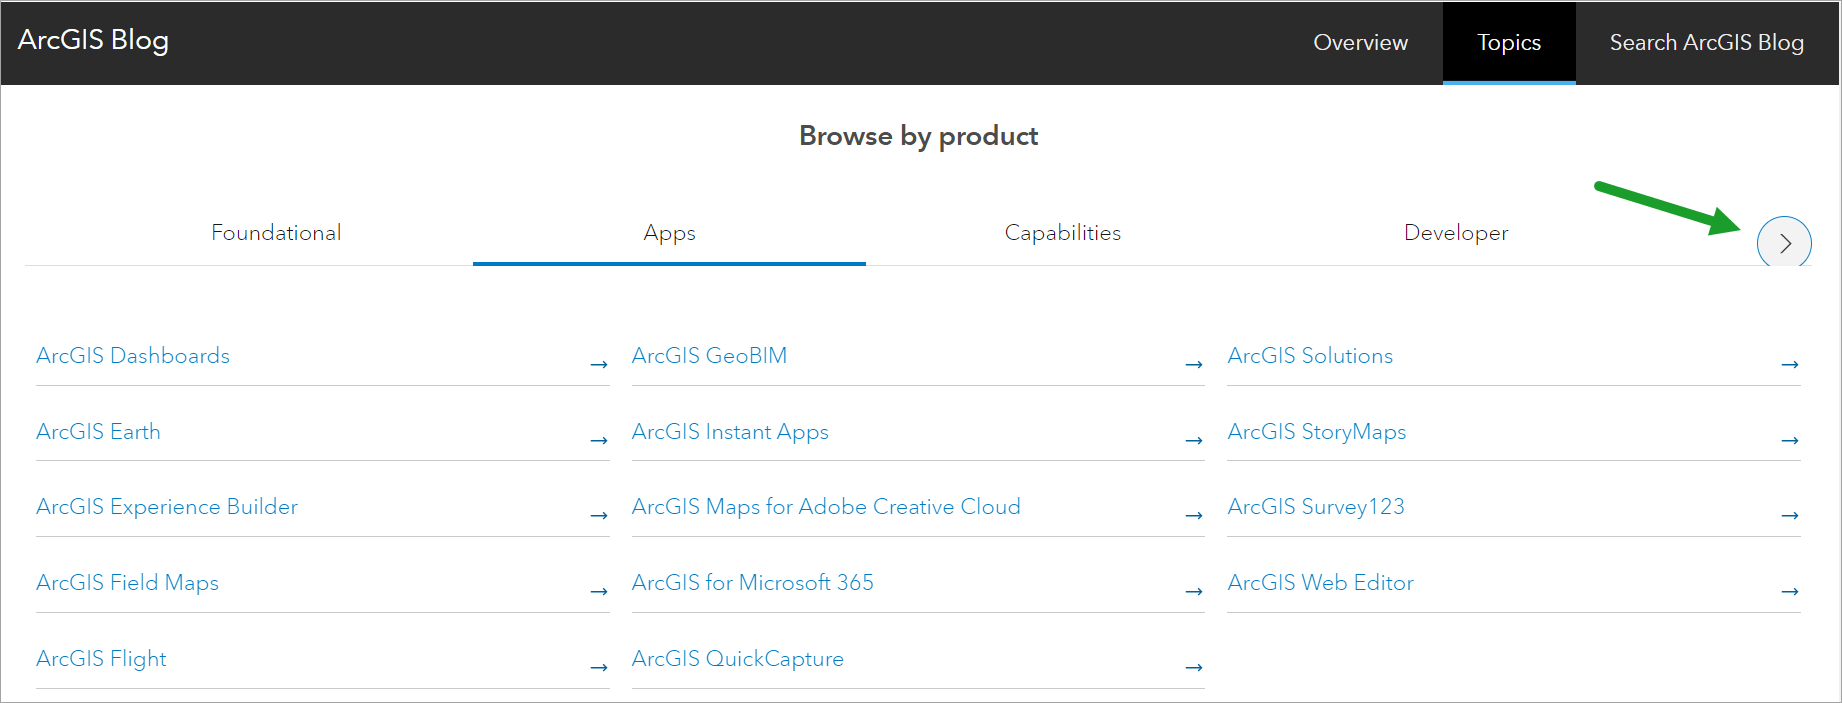1842x703 pixels.
Task: Click arrow beside ArcGIS Survey123
Action: tap(1790, 516)
